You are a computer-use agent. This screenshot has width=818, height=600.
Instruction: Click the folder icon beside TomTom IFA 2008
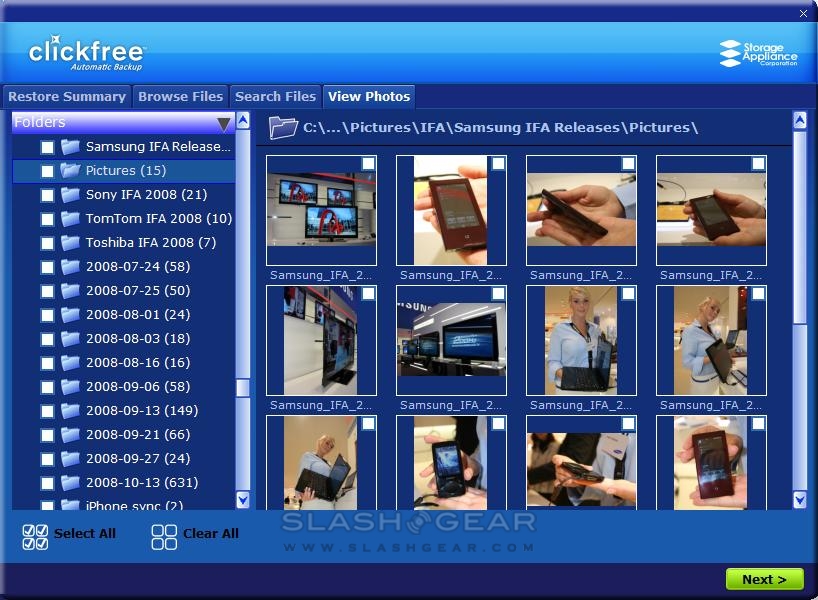pos(70,219)
